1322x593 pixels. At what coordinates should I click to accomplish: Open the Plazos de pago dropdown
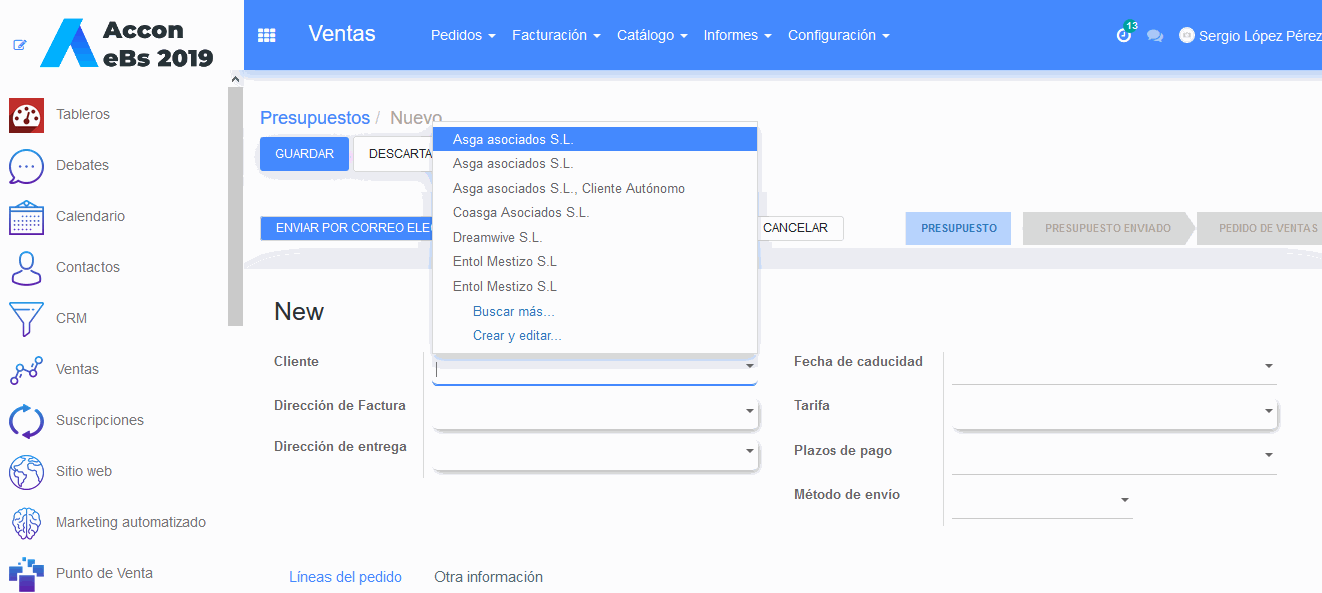(1268, 456)
